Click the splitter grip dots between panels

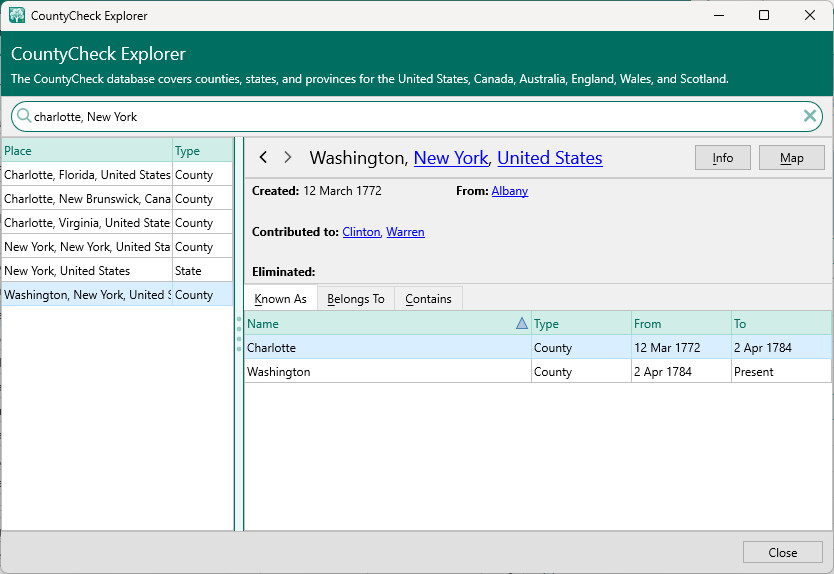pos(239,334)
